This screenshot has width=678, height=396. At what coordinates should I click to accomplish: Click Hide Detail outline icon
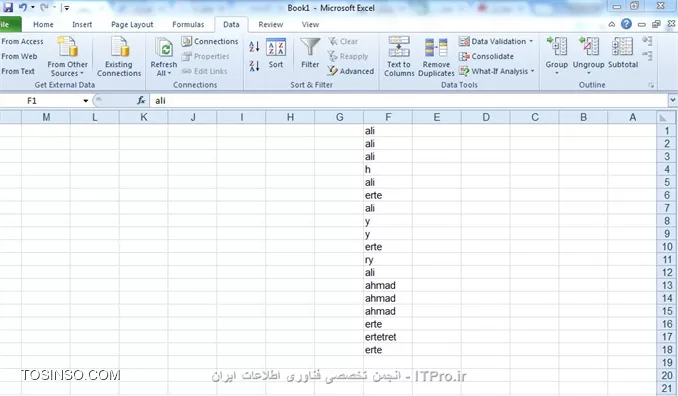coord(647,56)
